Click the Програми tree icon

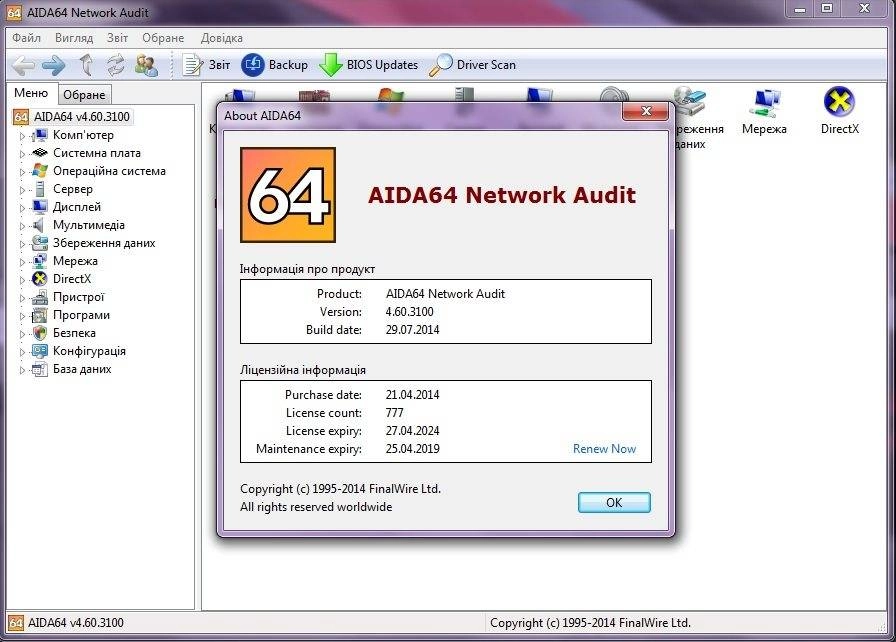40,315
